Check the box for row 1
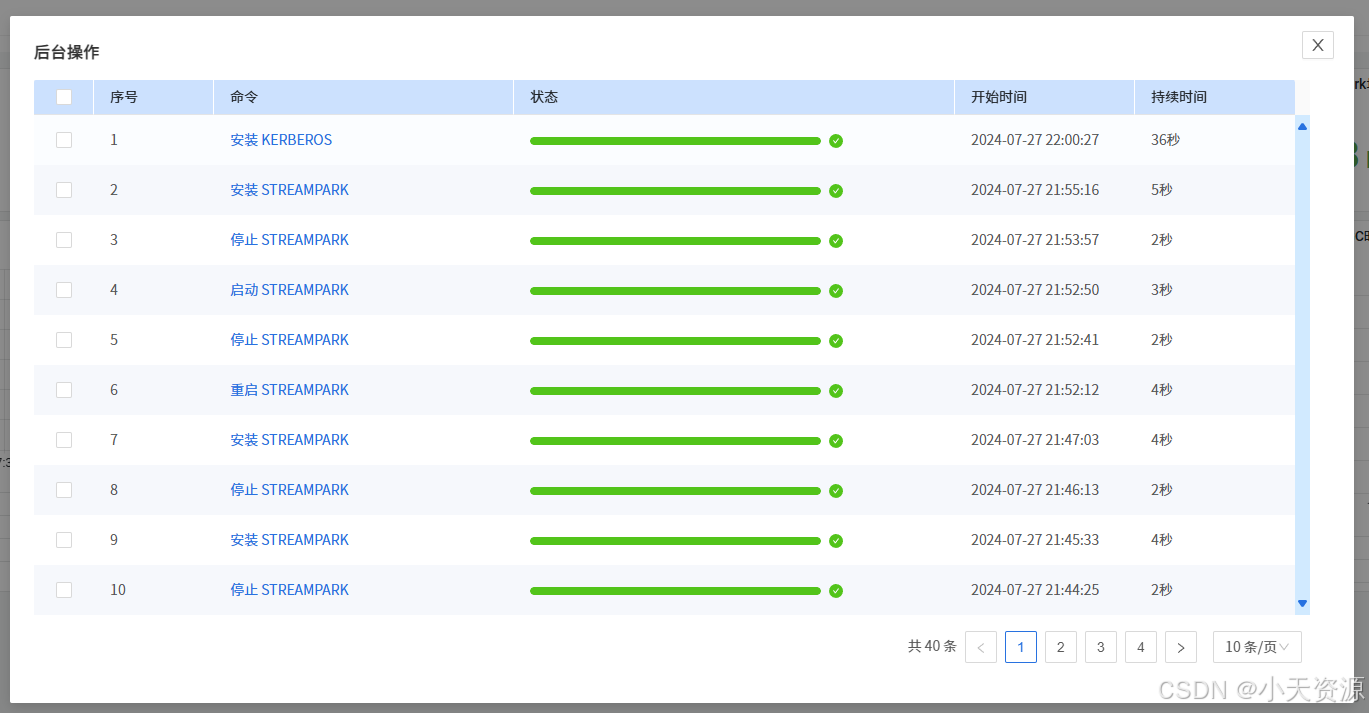The width and height of the screenshot is (1369, 713). (x=64, y=140)
